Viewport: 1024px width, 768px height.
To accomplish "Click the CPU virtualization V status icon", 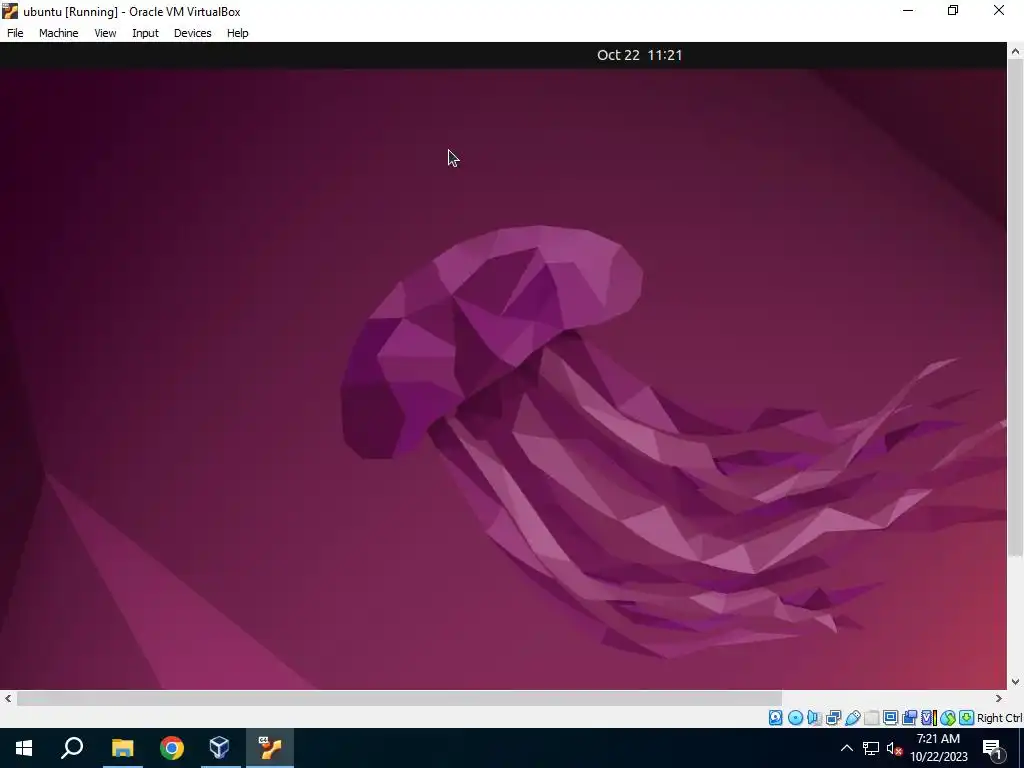I will pyautogui.click(x=929, y=718).
